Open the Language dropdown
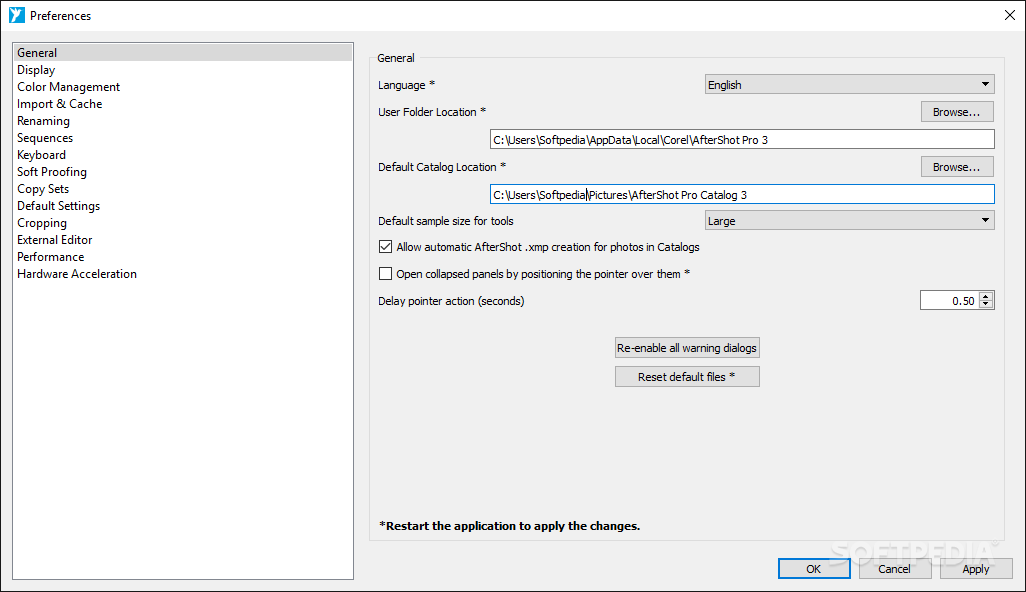The width and height of the screenshot is (1026, 592). pyautogui.click(x=849, y=84)
